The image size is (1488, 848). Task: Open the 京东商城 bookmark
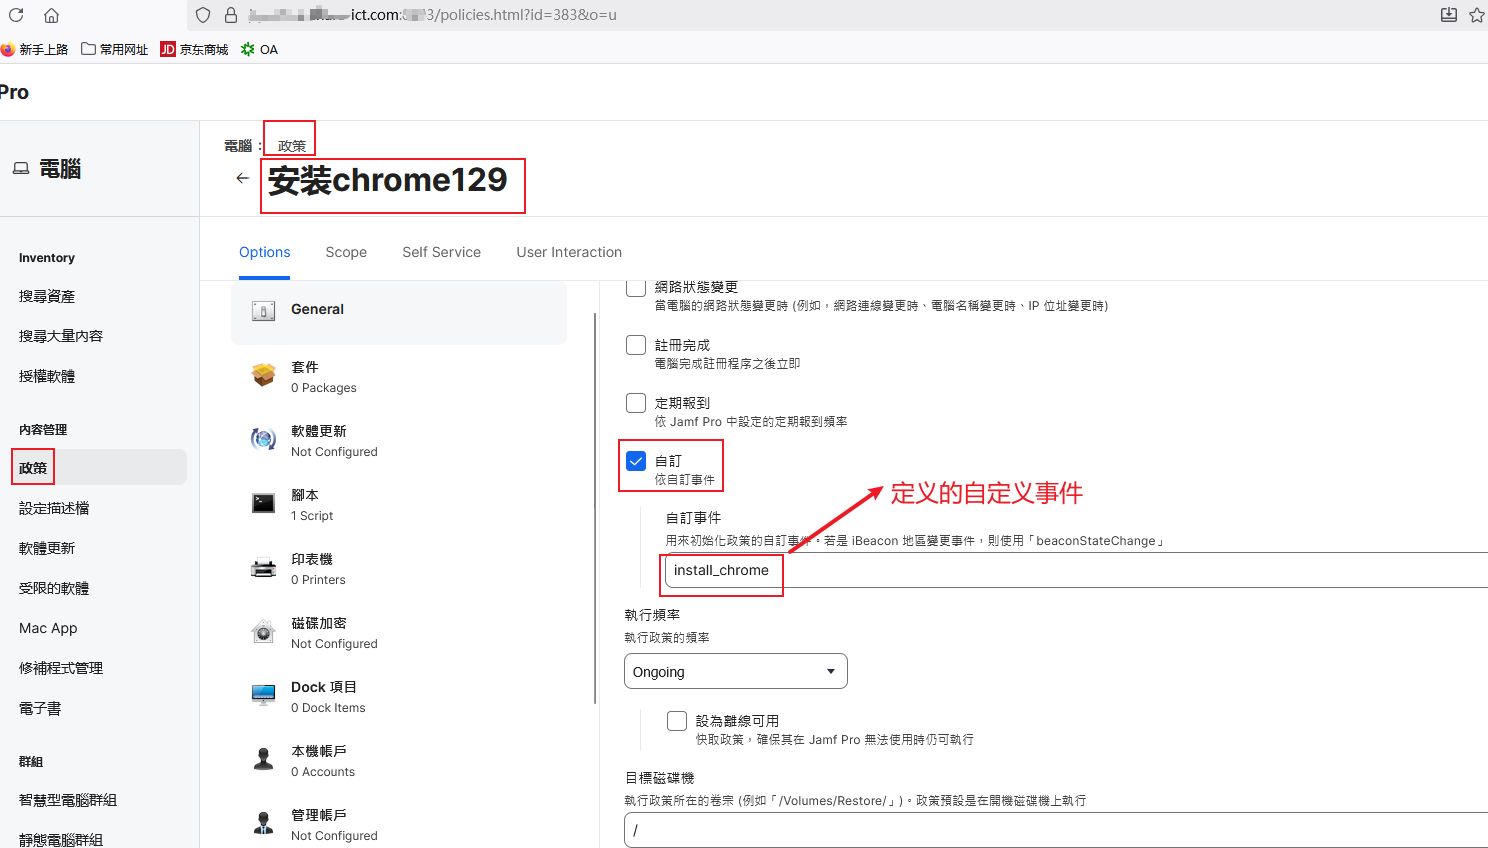tap(195, 49)
